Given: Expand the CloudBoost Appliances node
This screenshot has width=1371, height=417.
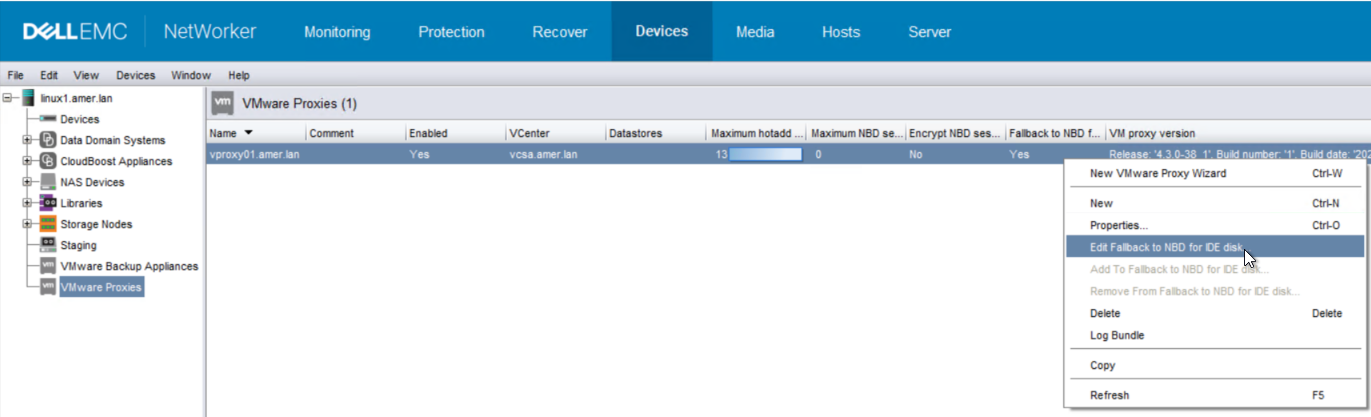Looking at the screenshot, I should click(27, 161).
